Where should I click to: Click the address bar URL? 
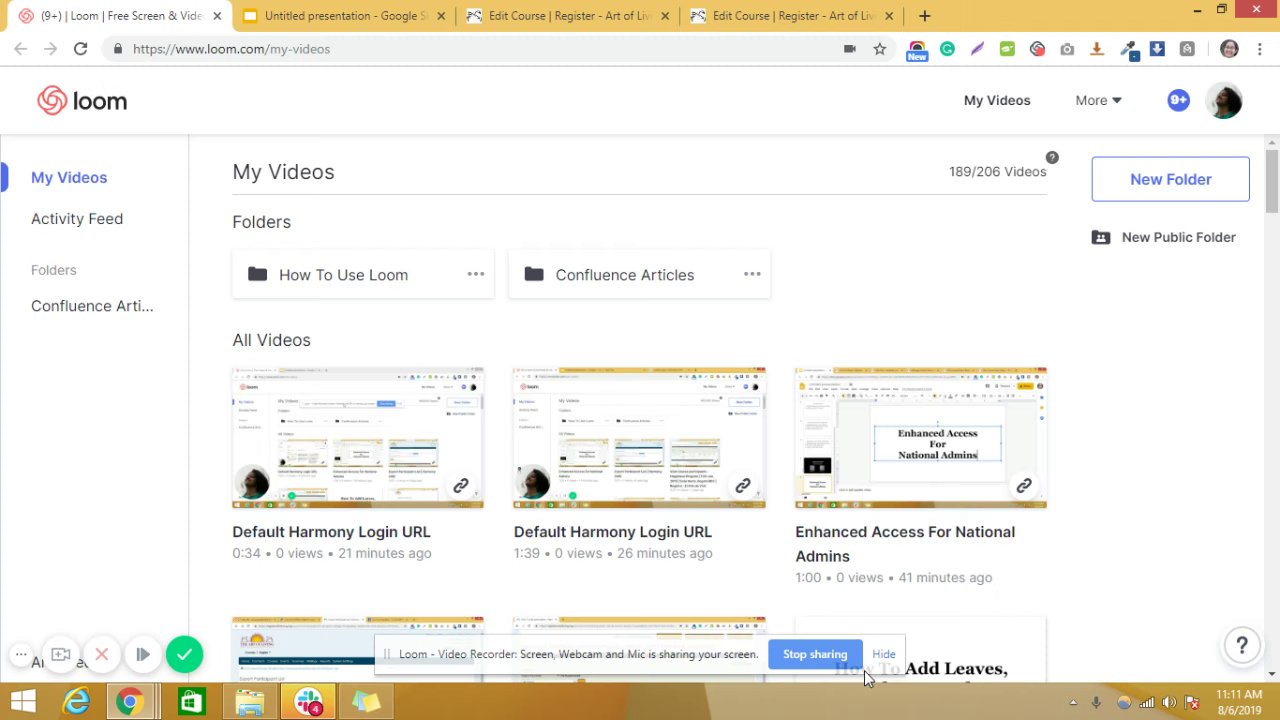[231, 48]
